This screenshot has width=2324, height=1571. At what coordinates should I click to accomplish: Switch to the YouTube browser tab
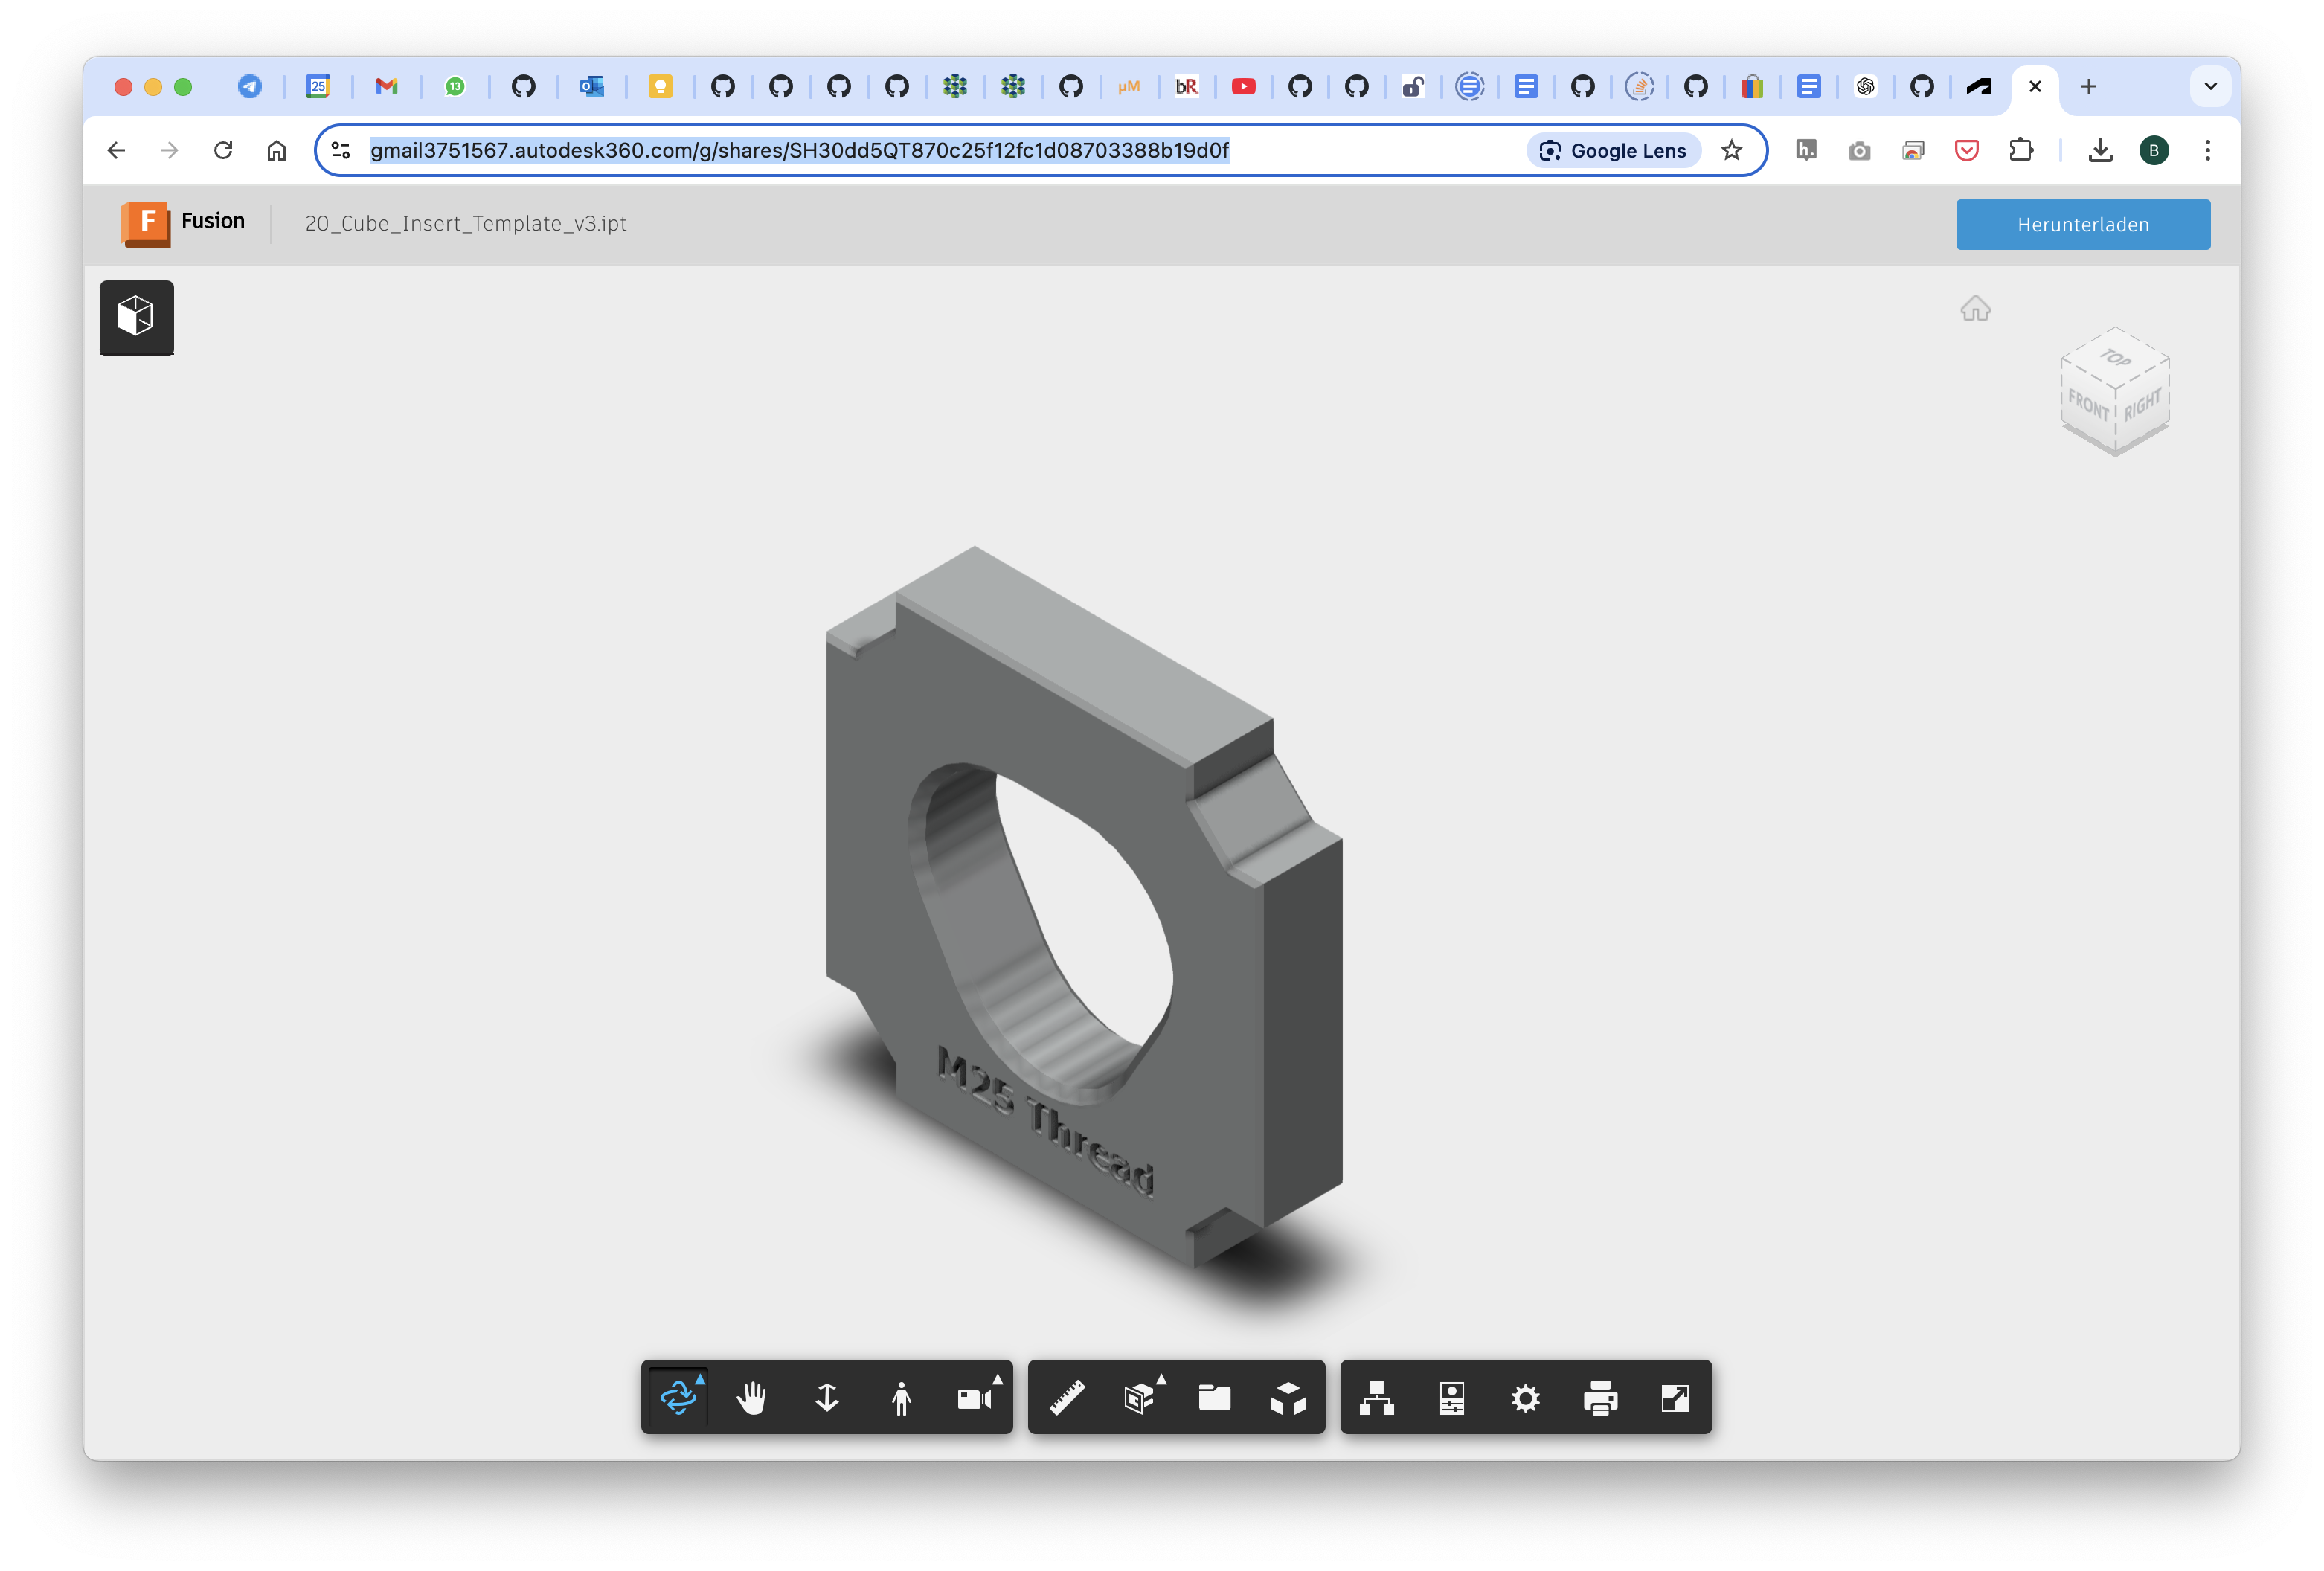point(1243,86)
